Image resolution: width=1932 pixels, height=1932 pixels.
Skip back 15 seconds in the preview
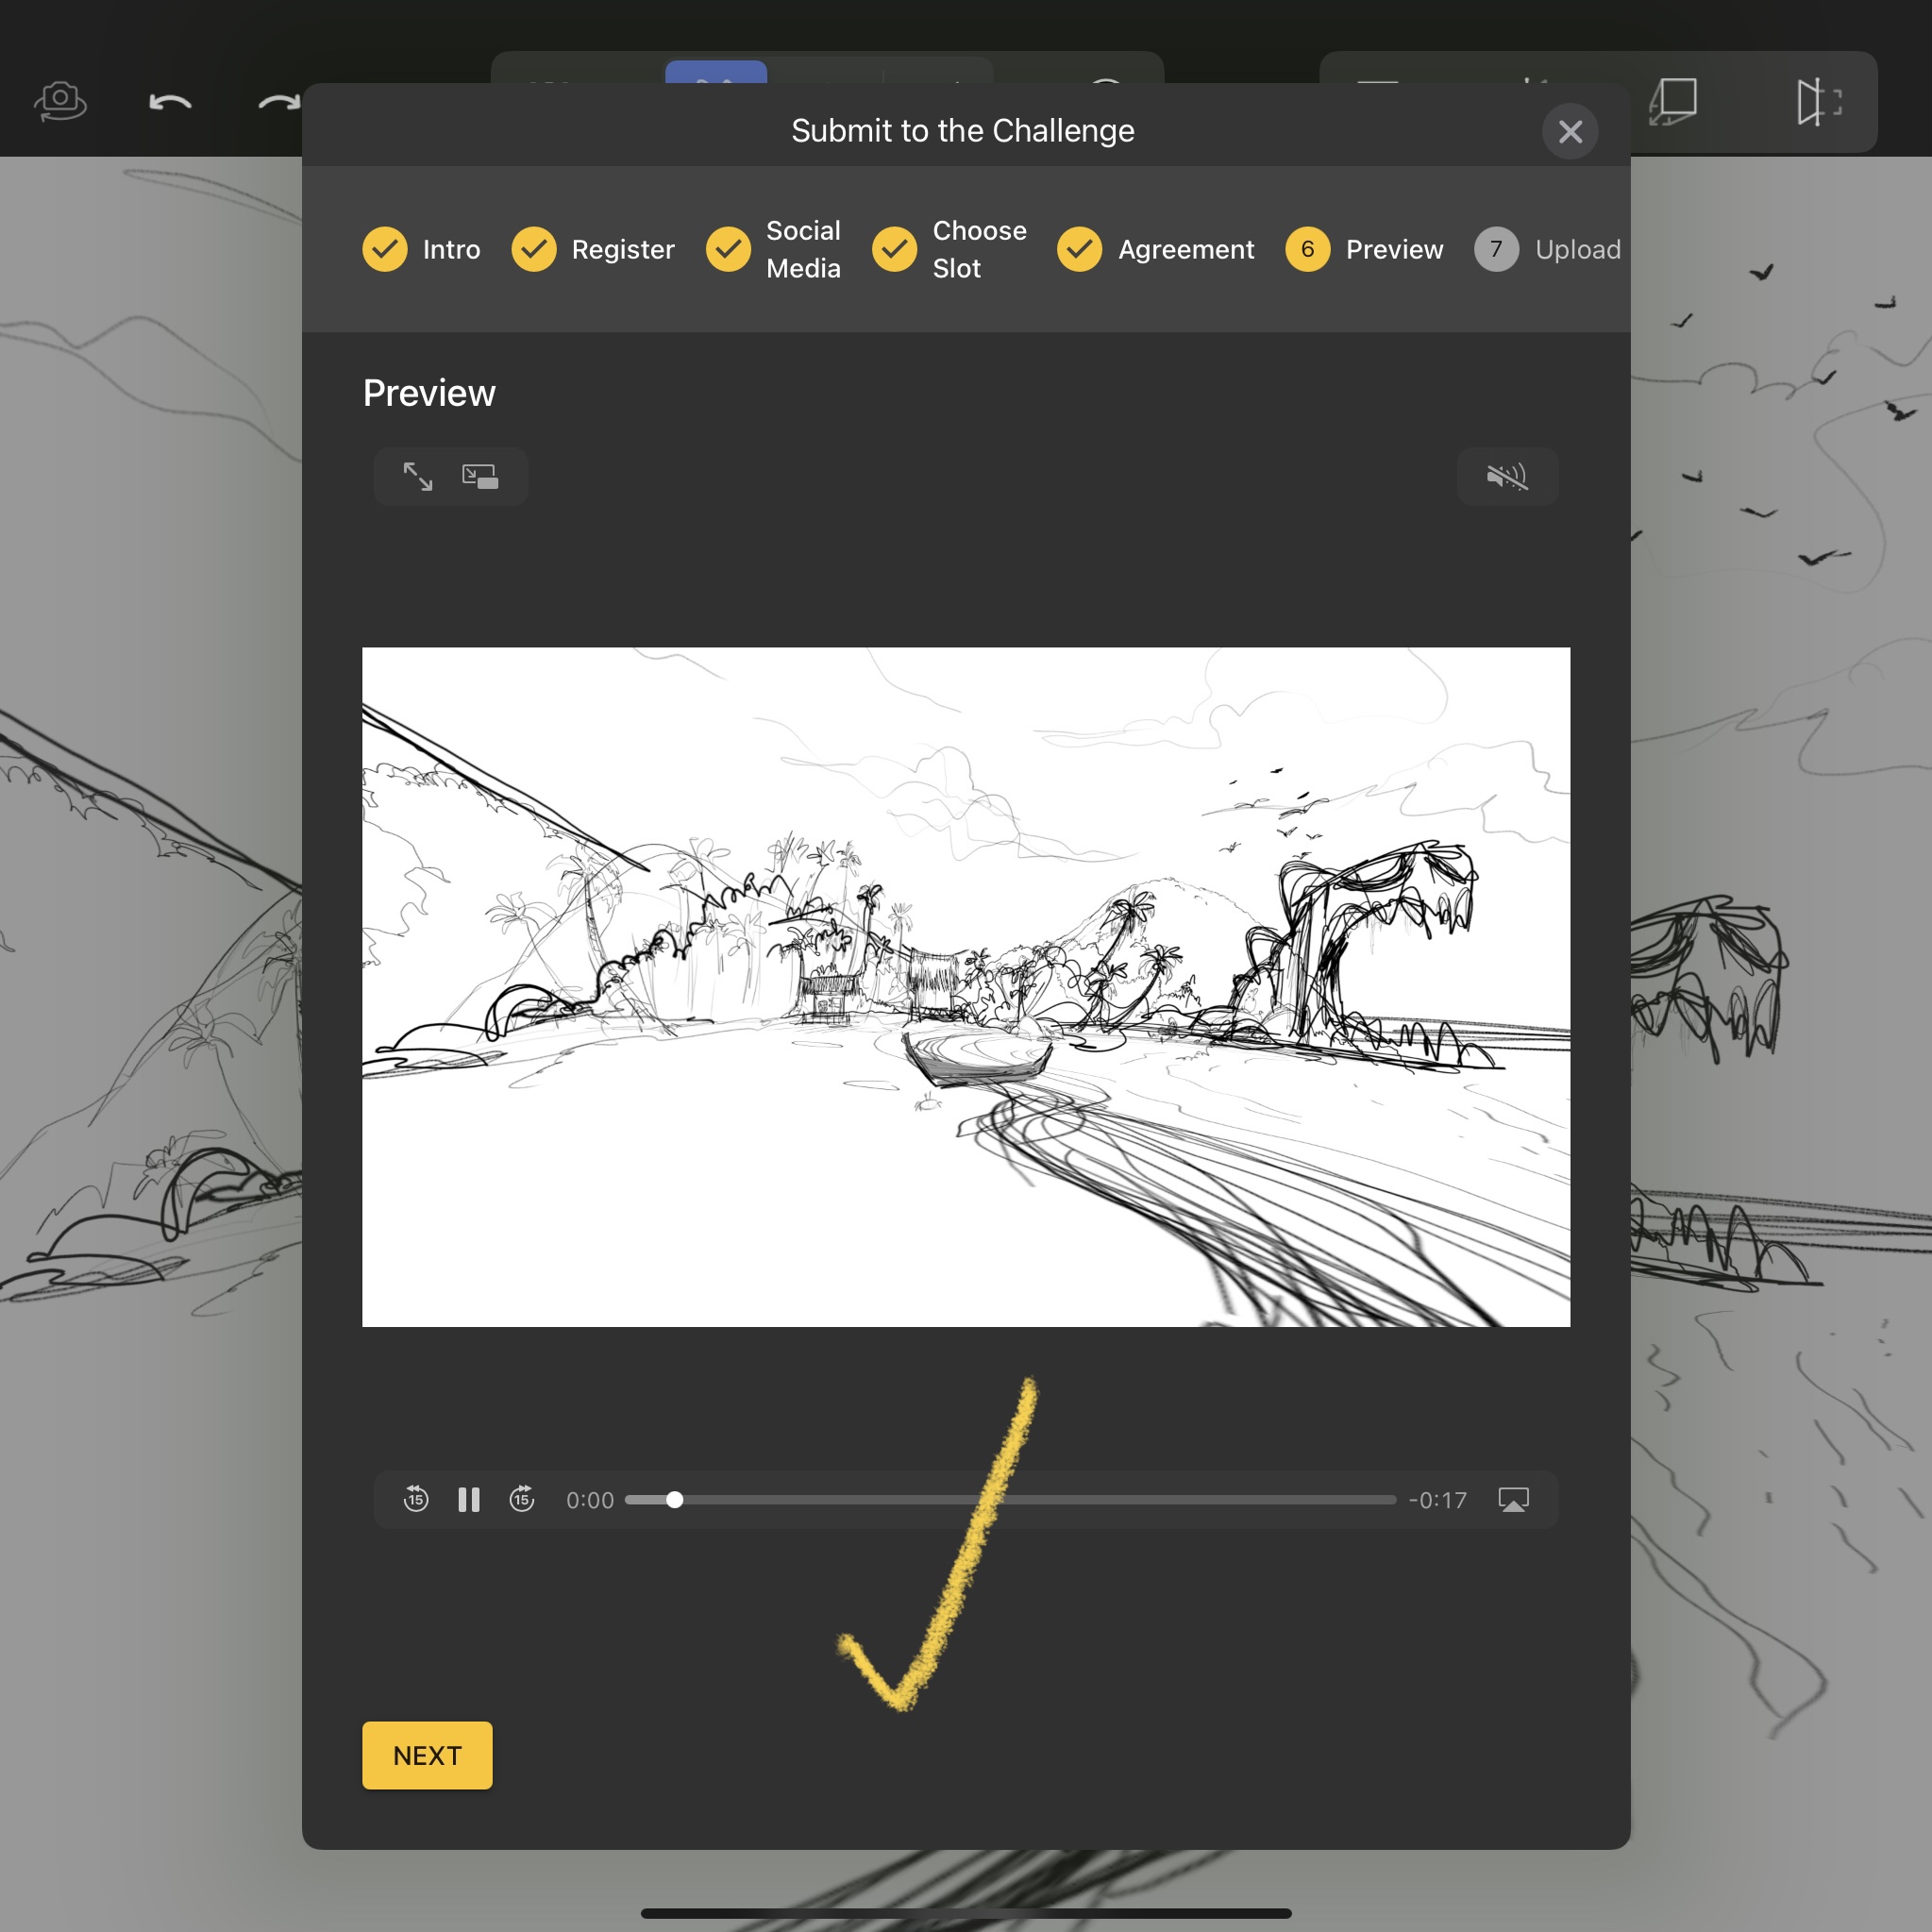416,1499
